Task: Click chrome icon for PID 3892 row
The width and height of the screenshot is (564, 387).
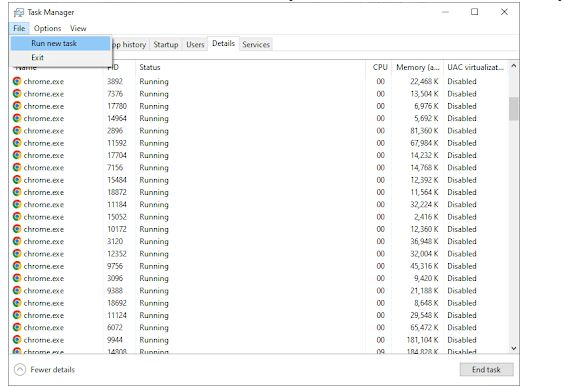Action: 17,81
